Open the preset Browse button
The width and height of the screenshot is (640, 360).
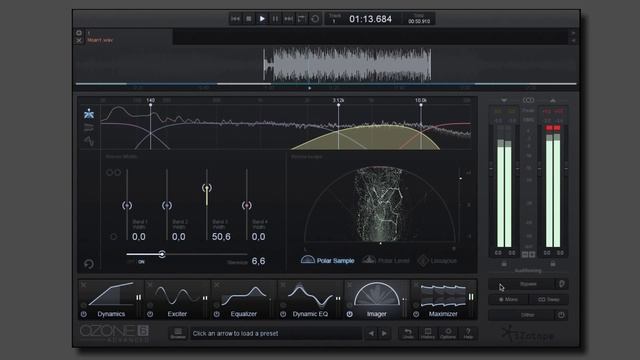pyautogui.click(x=178, y=333)
